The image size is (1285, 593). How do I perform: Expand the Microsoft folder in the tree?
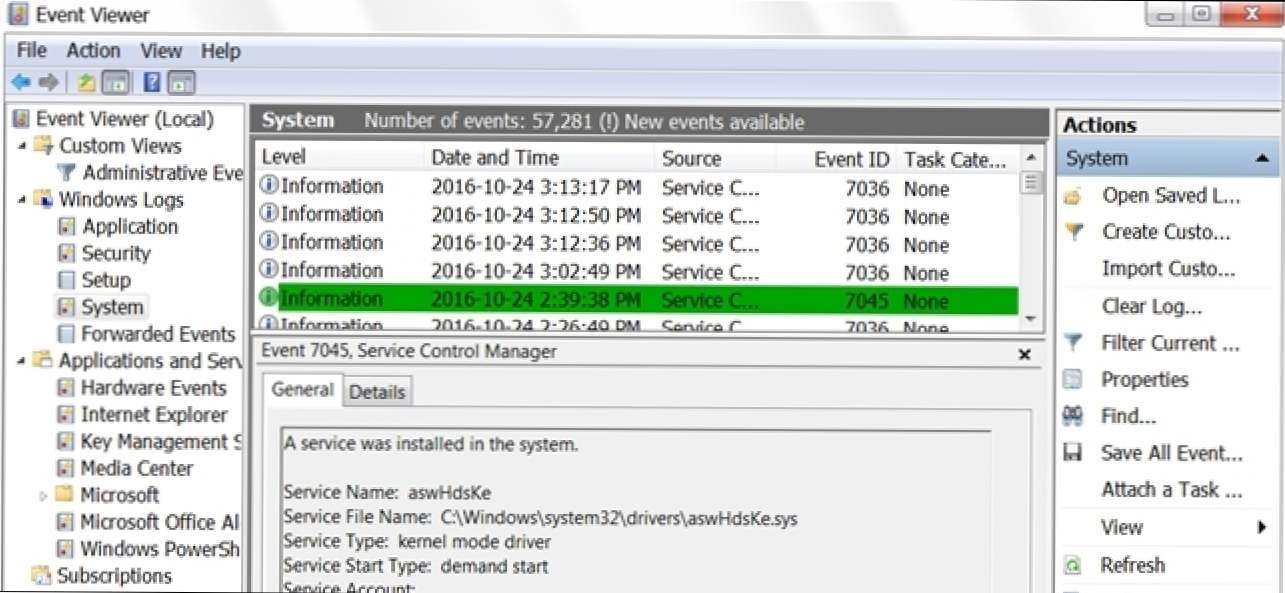coord(43,496)
